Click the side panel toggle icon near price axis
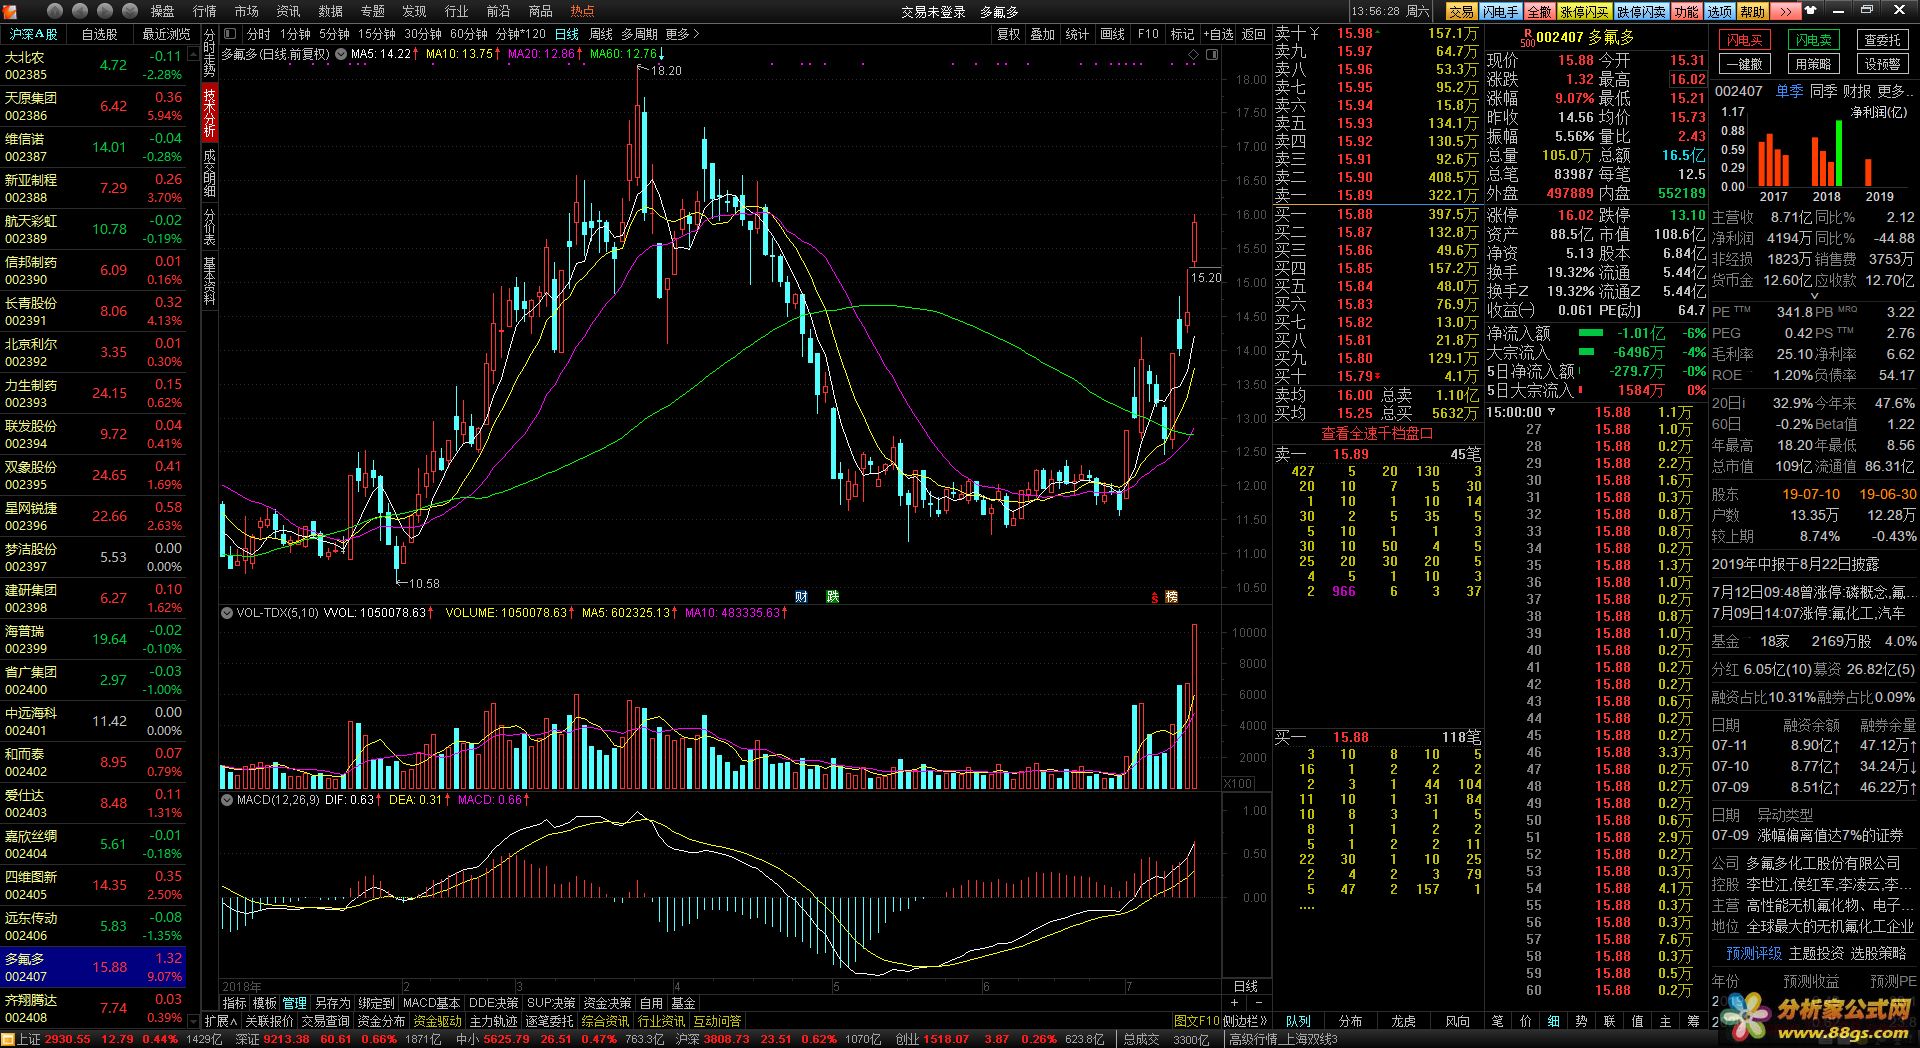The image size is (1920, 1048). click(1212, 54)
